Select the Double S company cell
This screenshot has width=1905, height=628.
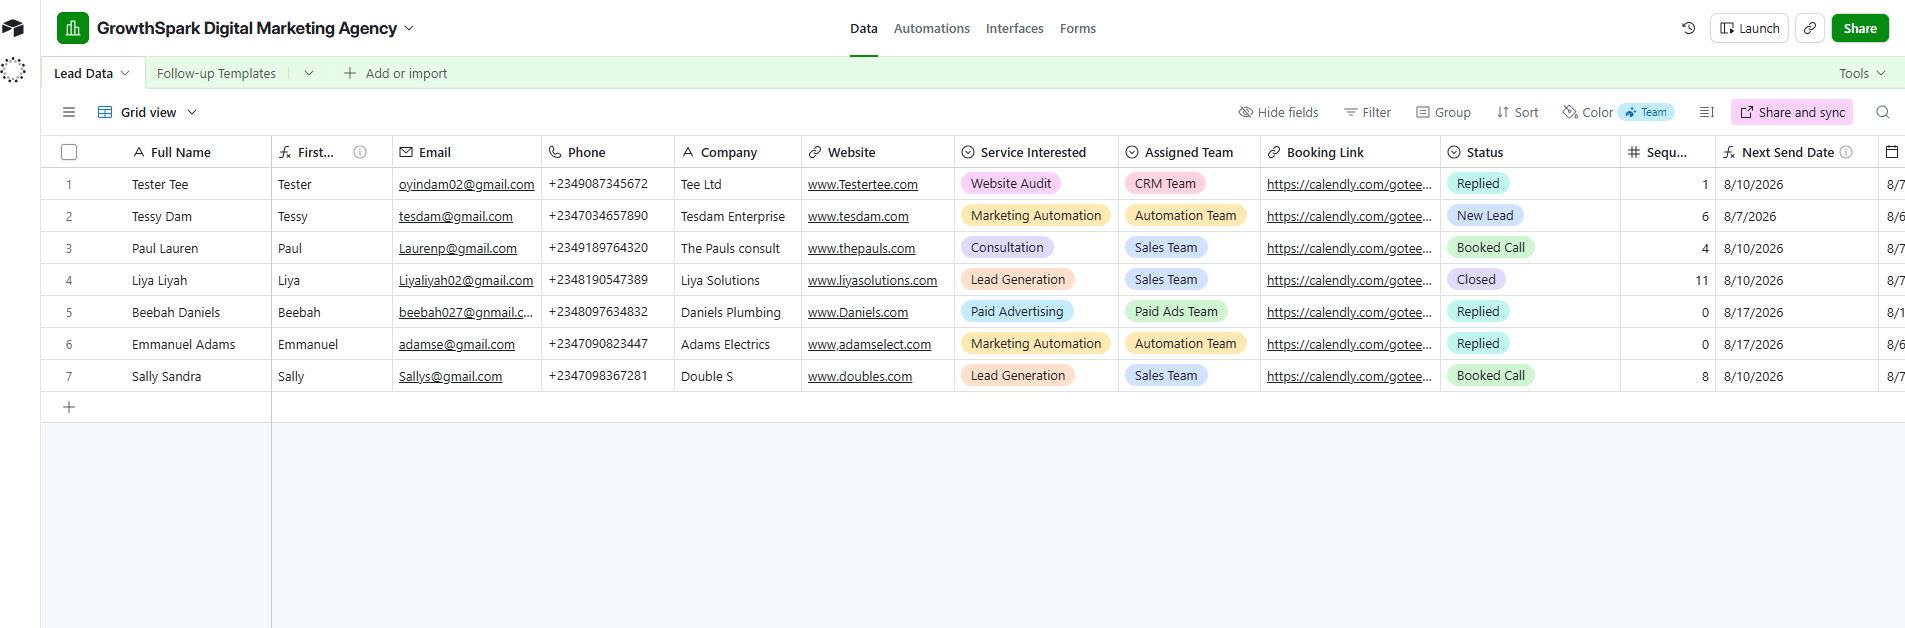[738, 376]
